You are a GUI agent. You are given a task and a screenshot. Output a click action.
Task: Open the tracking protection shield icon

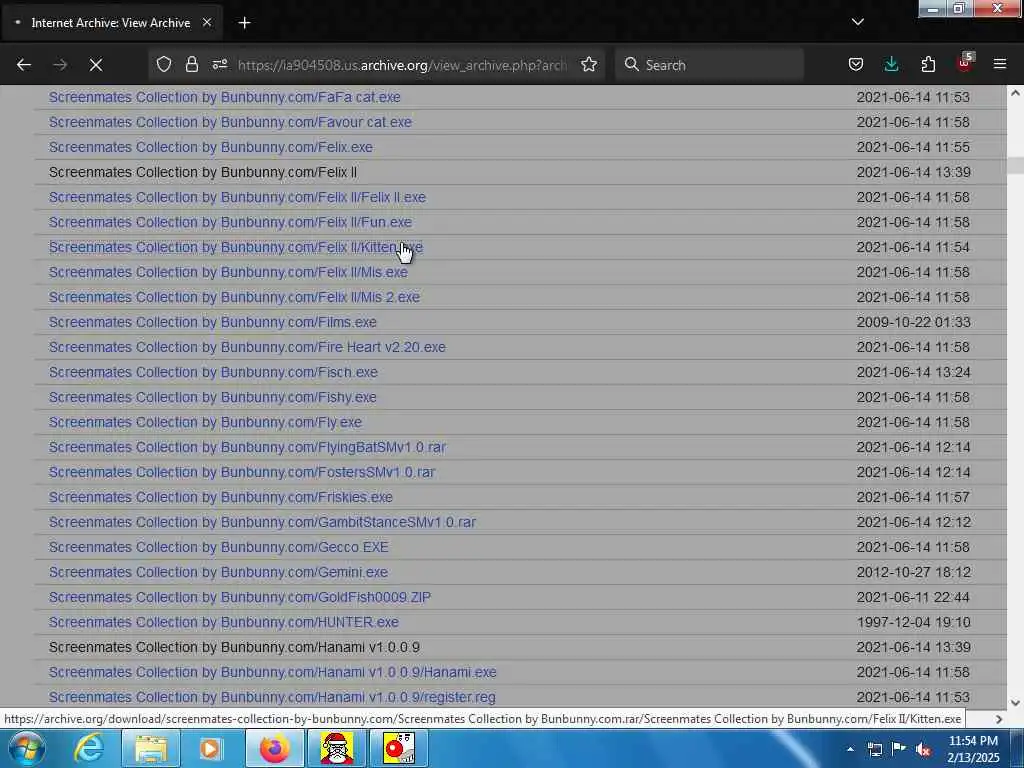tap(164, 64)
